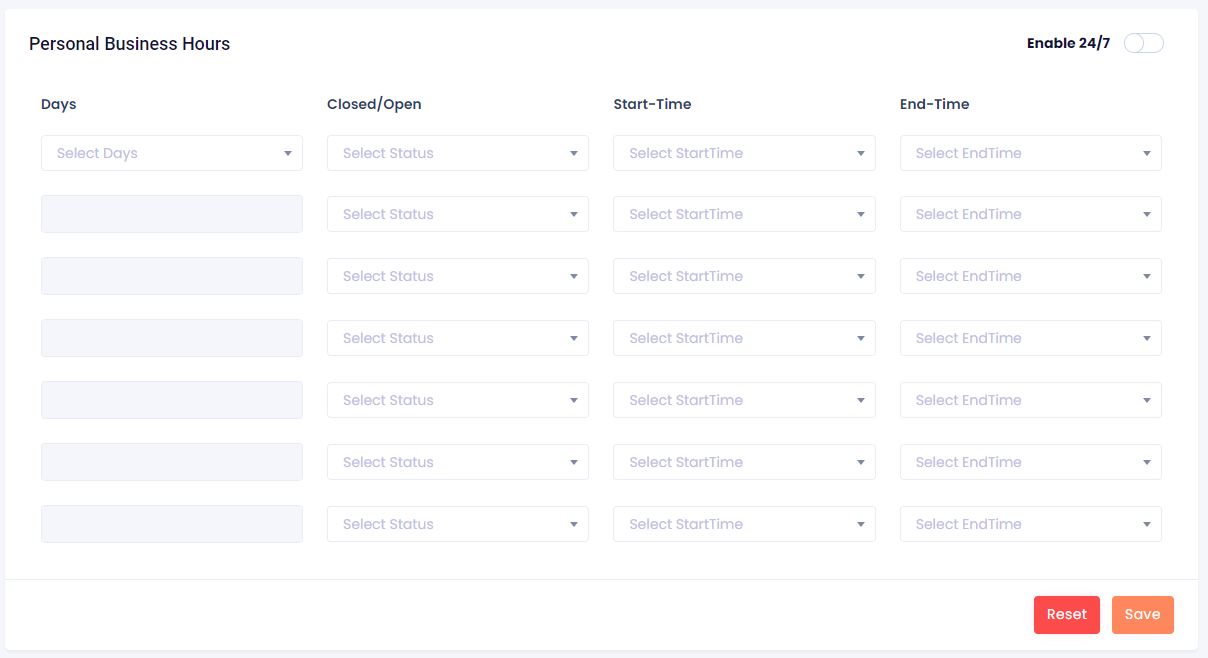Viewport: 1208px width, 658px height.
Task: Click arrow icon on fifth row Select StartTime
Action: pos(860,400)
